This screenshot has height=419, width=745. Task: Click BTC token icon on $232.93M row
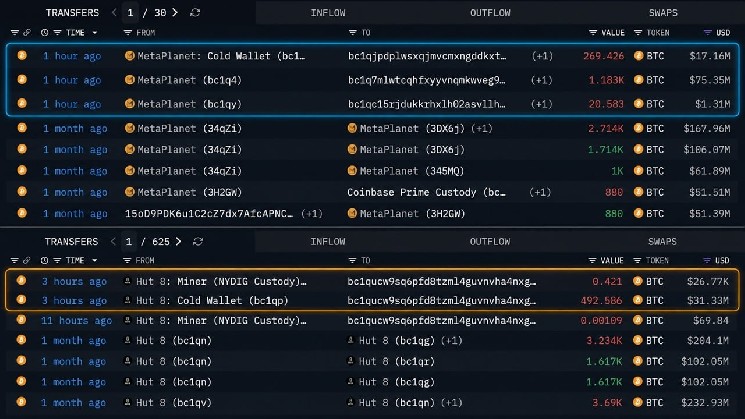tap(638, 402)
